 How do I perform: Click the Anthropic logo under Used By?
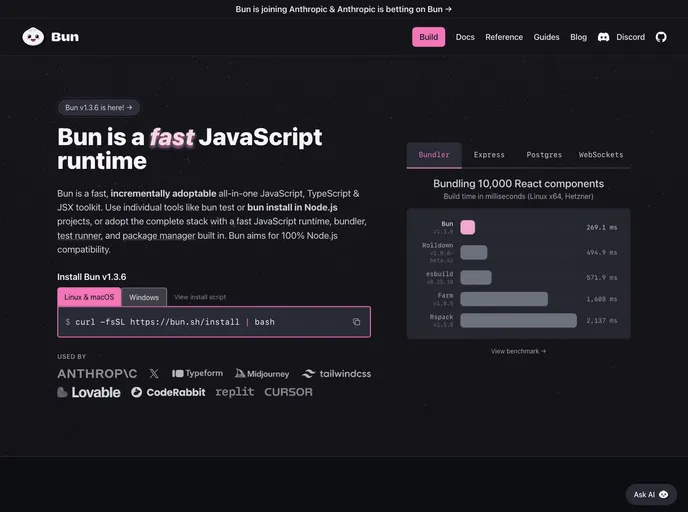[x=97, y=373]
